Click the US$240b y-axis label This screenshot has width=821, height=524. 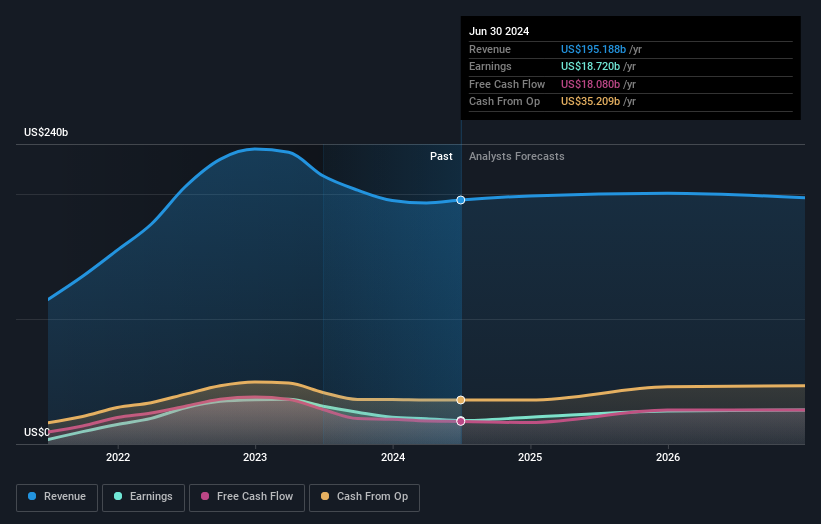point(46,132)
